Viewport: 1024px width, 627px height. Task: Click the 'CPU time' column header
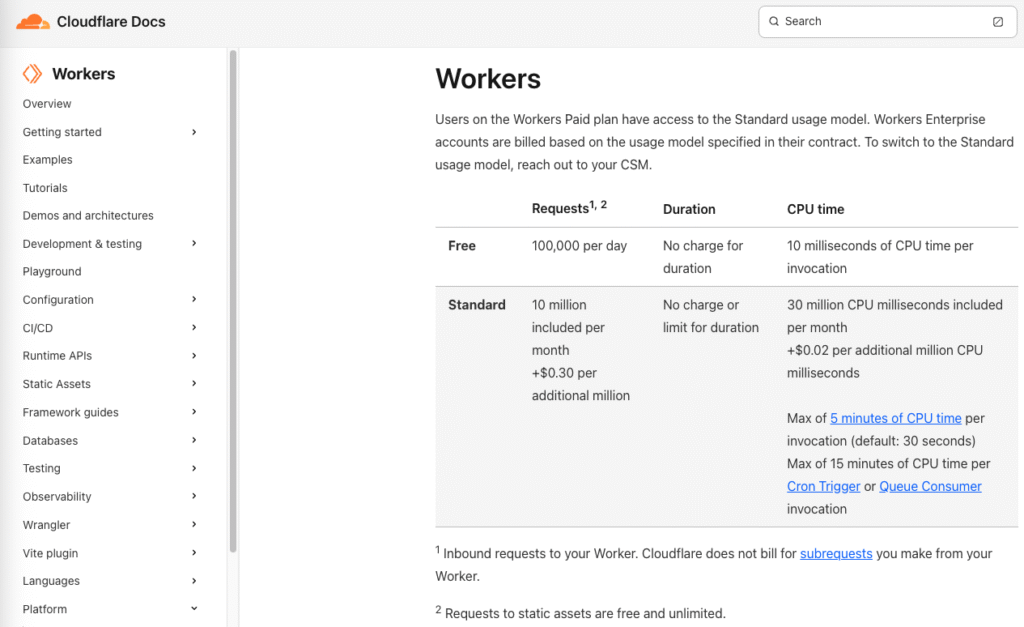click(815, 209)
